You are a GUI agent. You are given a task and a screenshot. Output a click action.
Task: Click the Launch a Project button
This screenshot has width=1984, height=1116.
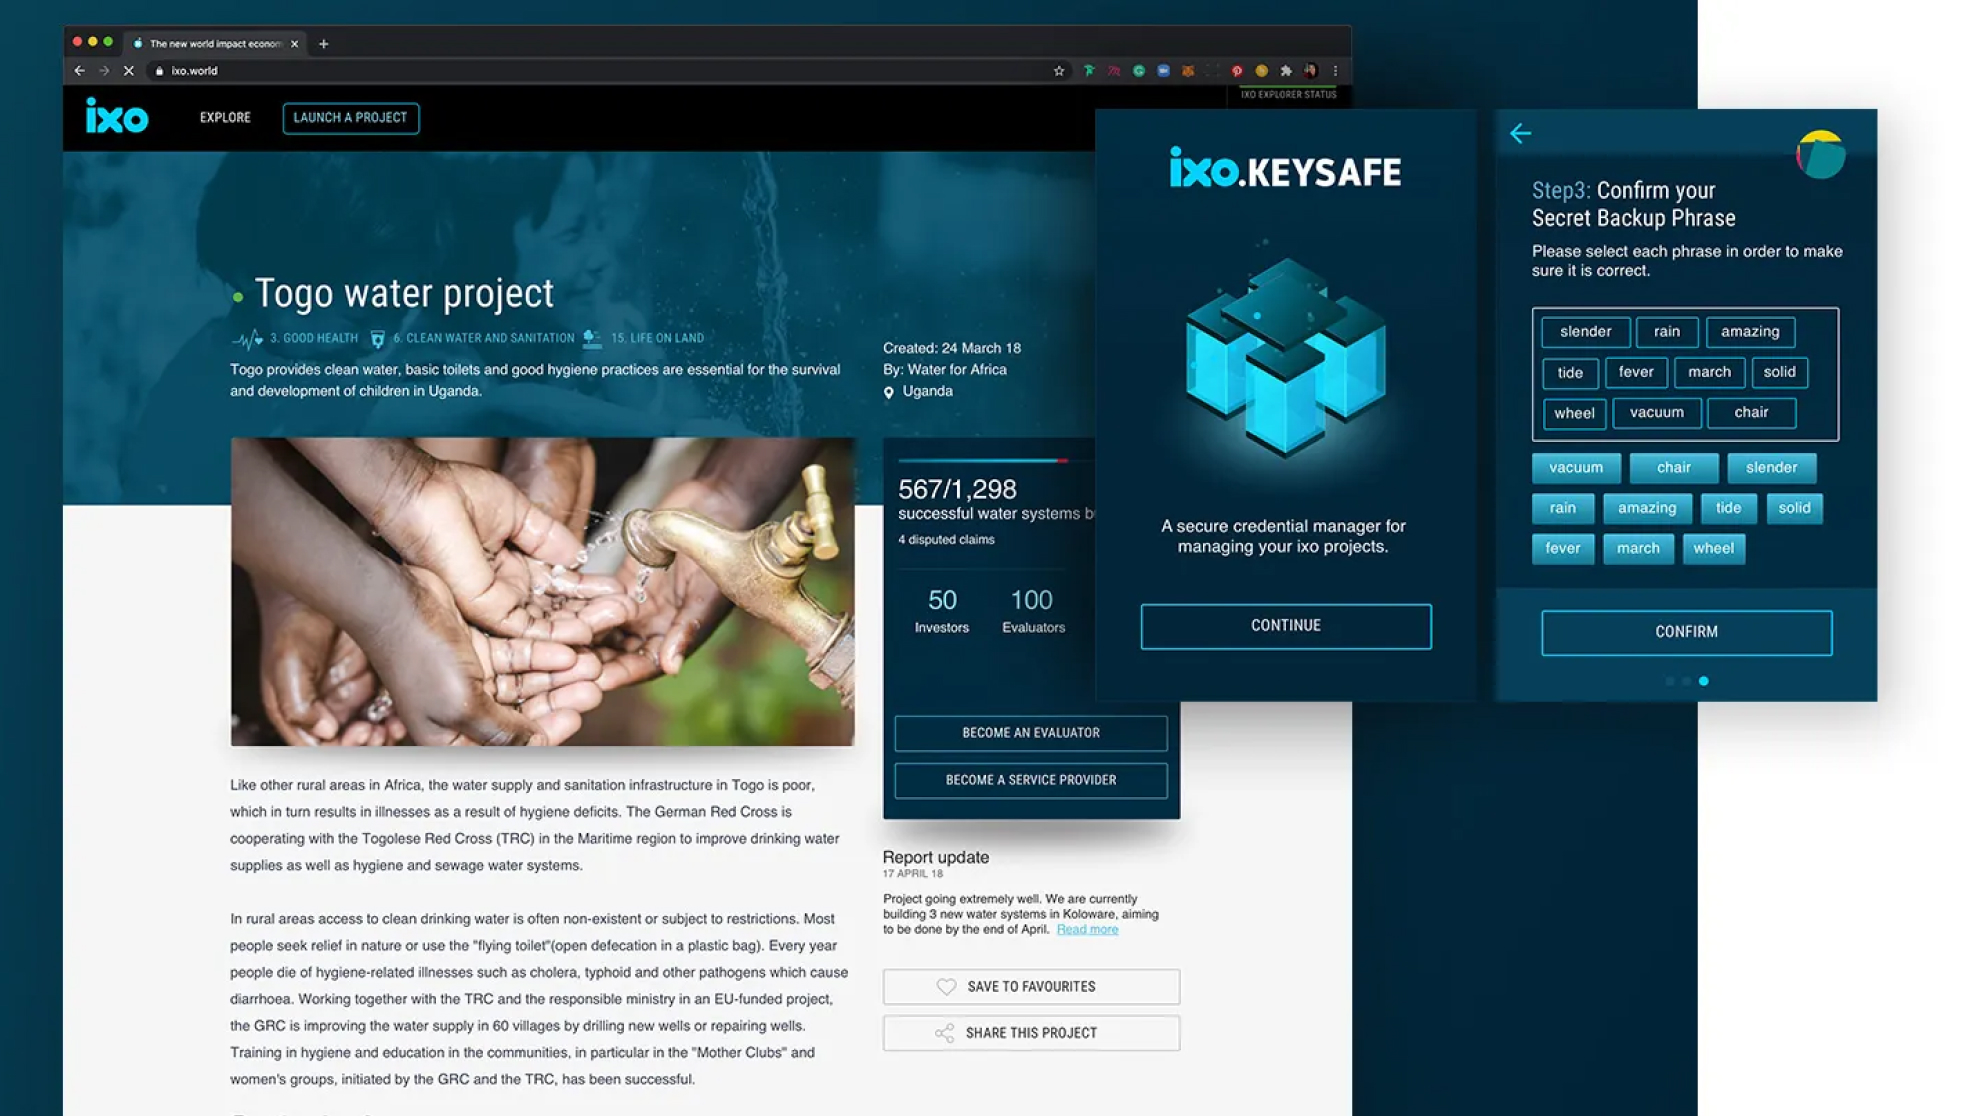[350, 118]
